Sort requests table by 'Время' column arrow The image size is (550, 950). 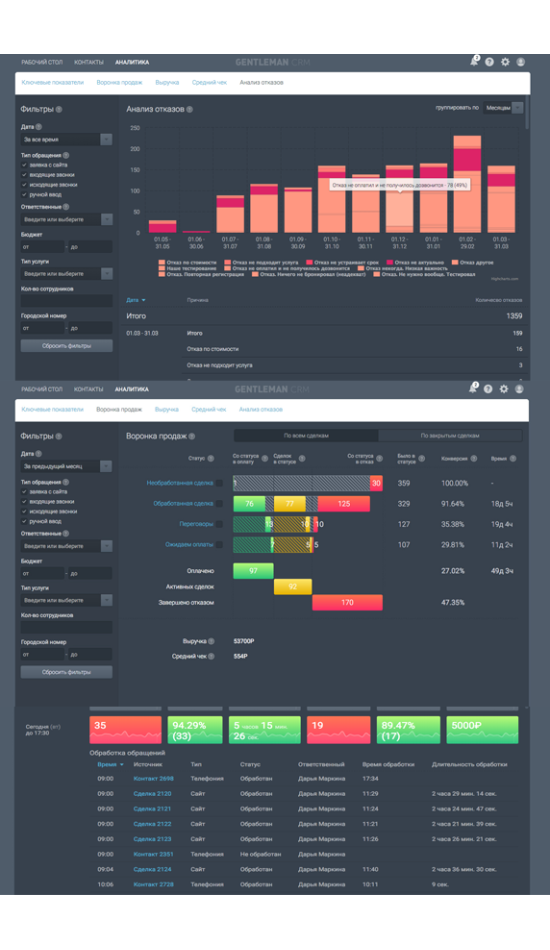pos(122,765)
